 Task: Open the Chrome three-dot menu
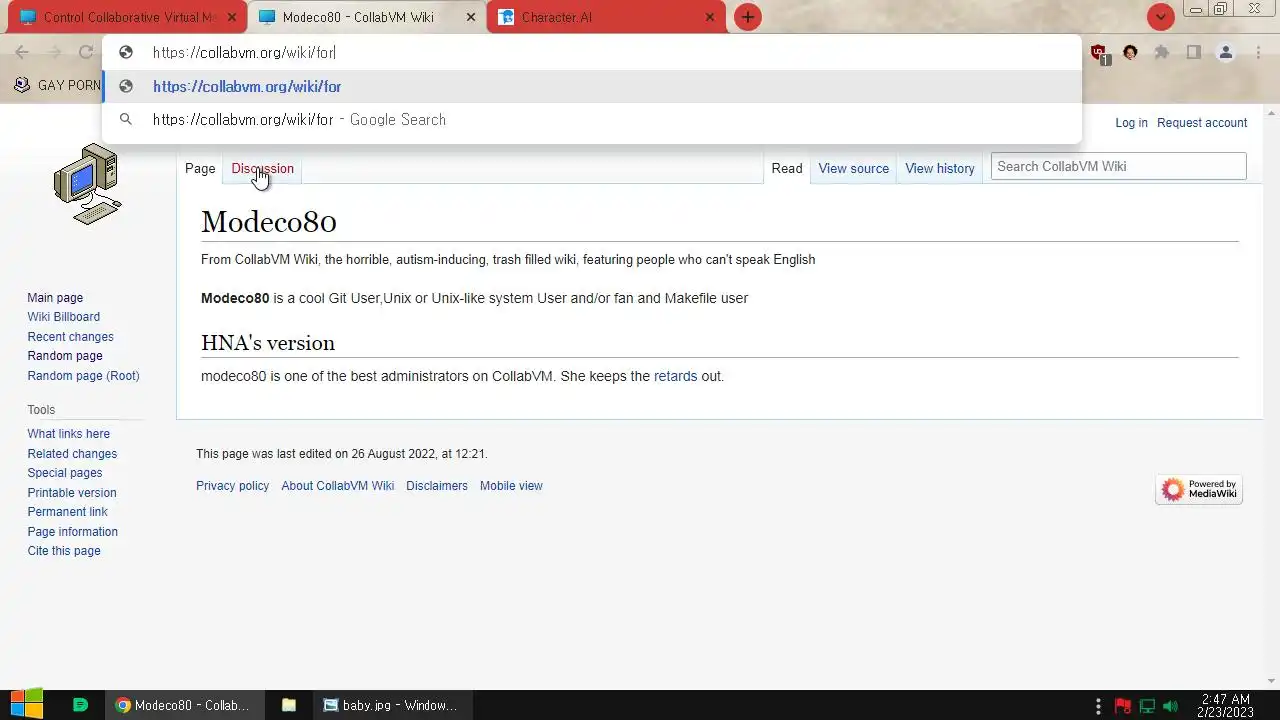point(1258,53)
